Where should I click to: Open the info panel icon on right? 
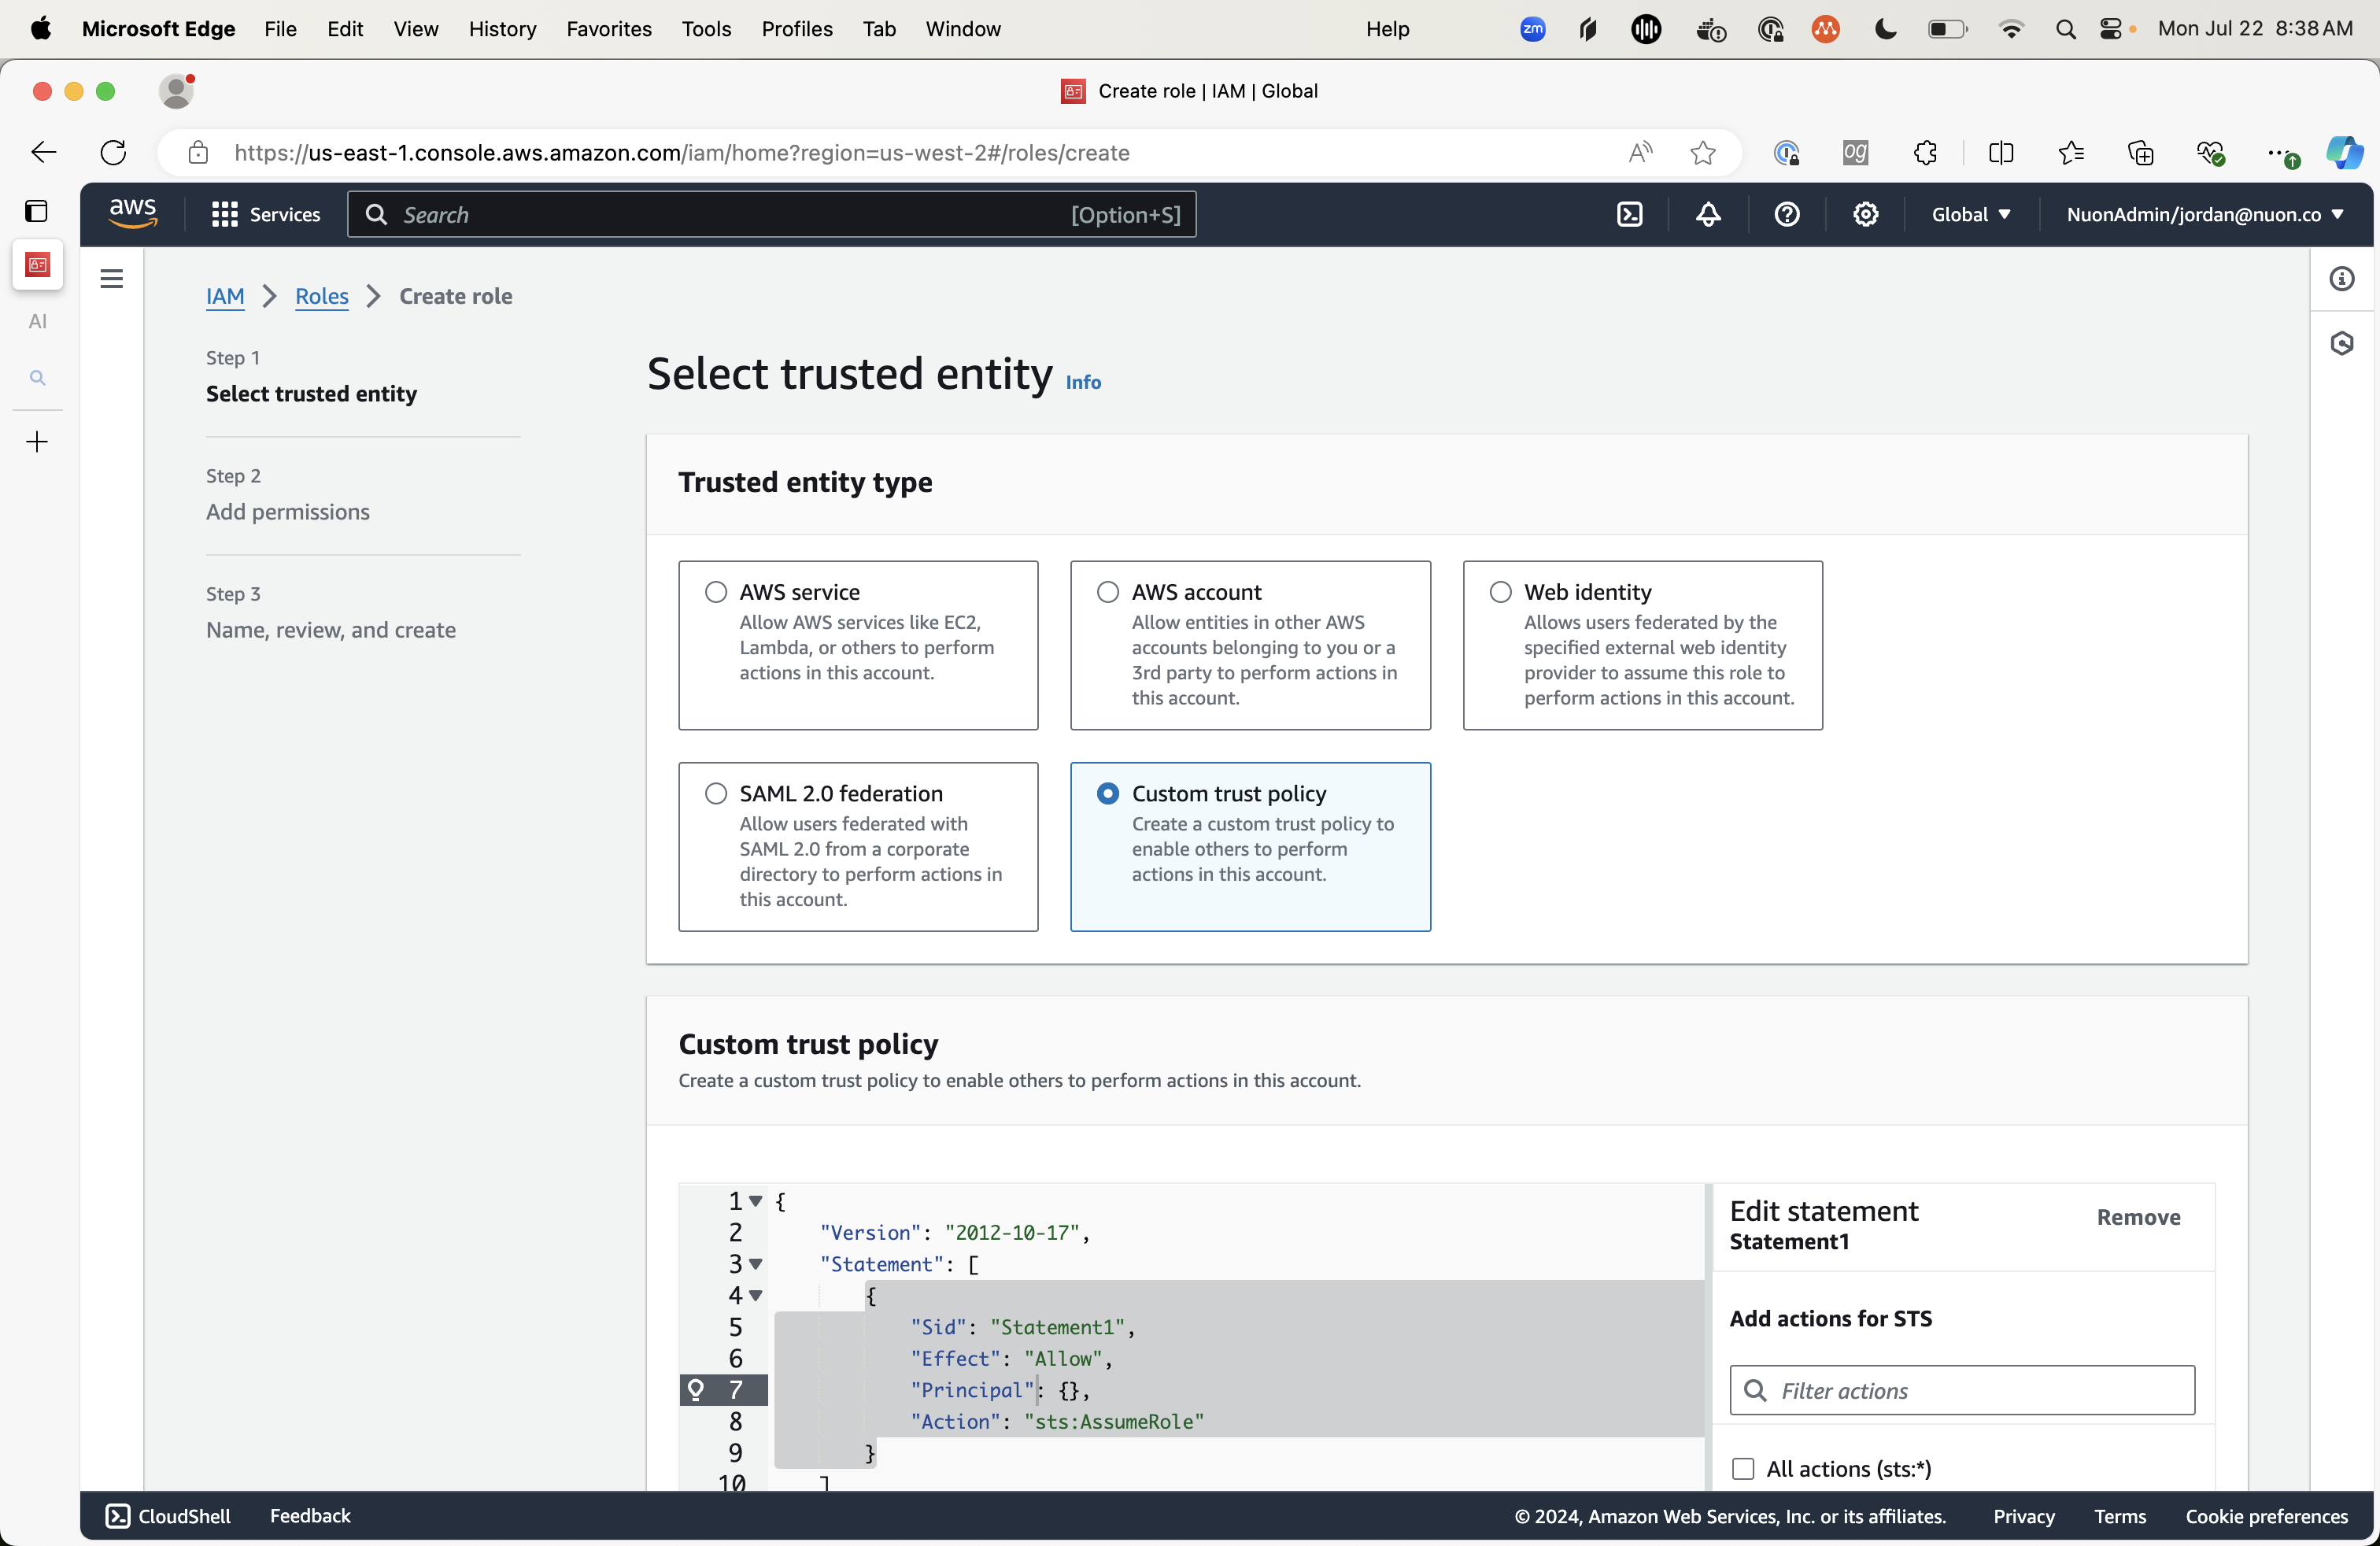pos(2342,279)
